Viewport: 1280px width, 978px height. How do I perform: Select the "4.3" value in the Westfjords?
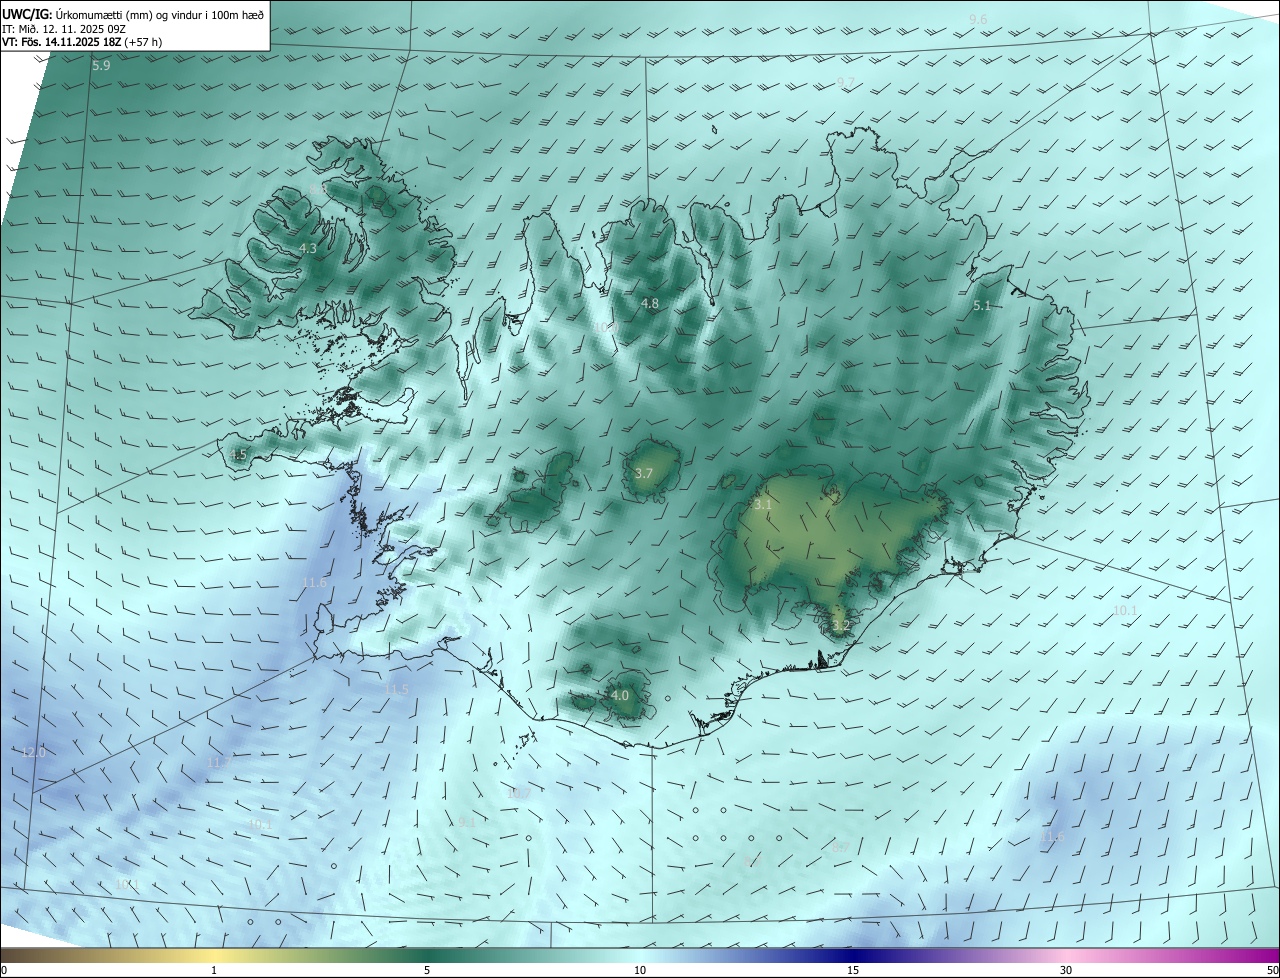tap(308, 248)
